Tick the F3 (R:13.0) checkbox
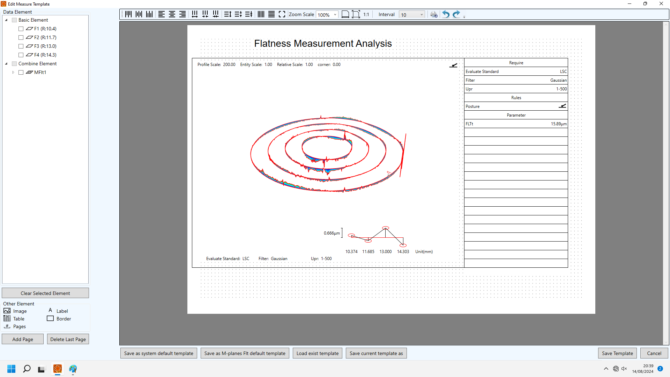Viewport: 670px width, 377px height. click(x=21, y=46)
